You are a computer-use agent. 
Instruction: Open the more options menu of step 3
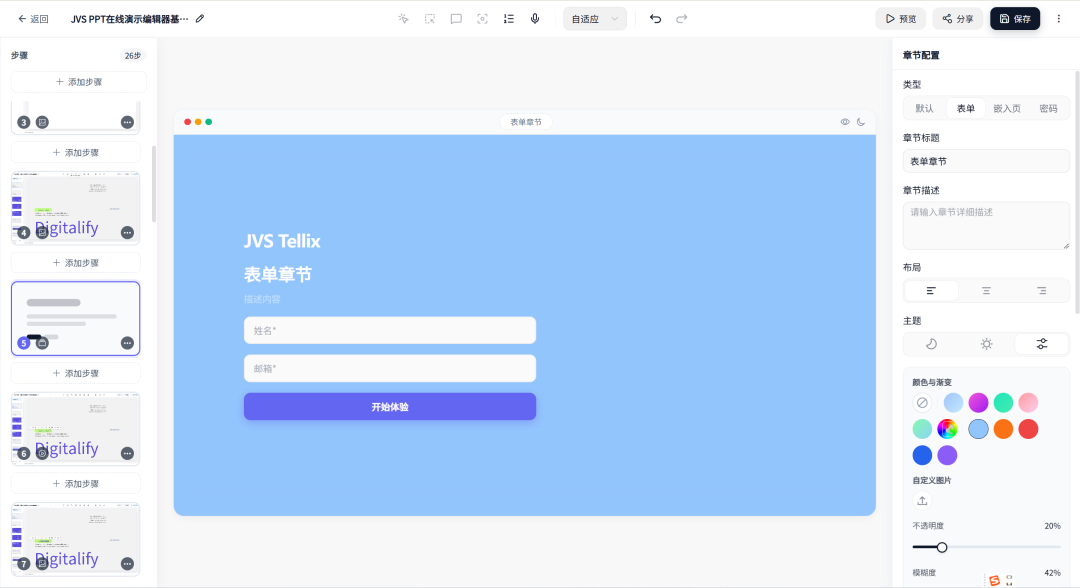(x=127, y=122)
